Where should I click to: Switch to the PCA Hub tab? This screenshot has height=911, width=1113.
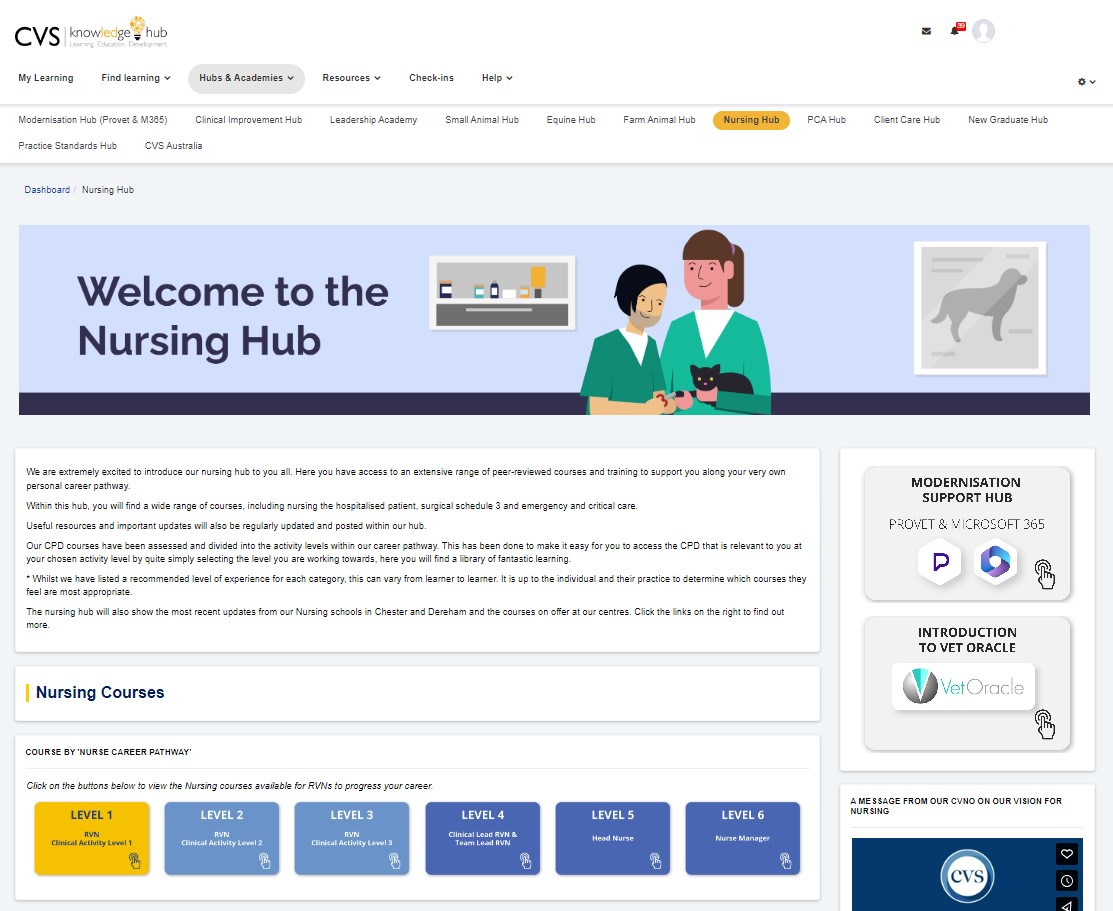click(x=826, y=119)
